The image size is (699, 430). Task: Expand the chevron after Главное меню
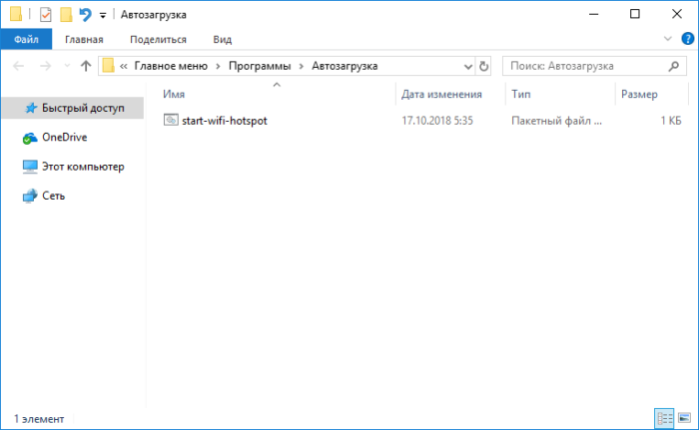(218, 66)
